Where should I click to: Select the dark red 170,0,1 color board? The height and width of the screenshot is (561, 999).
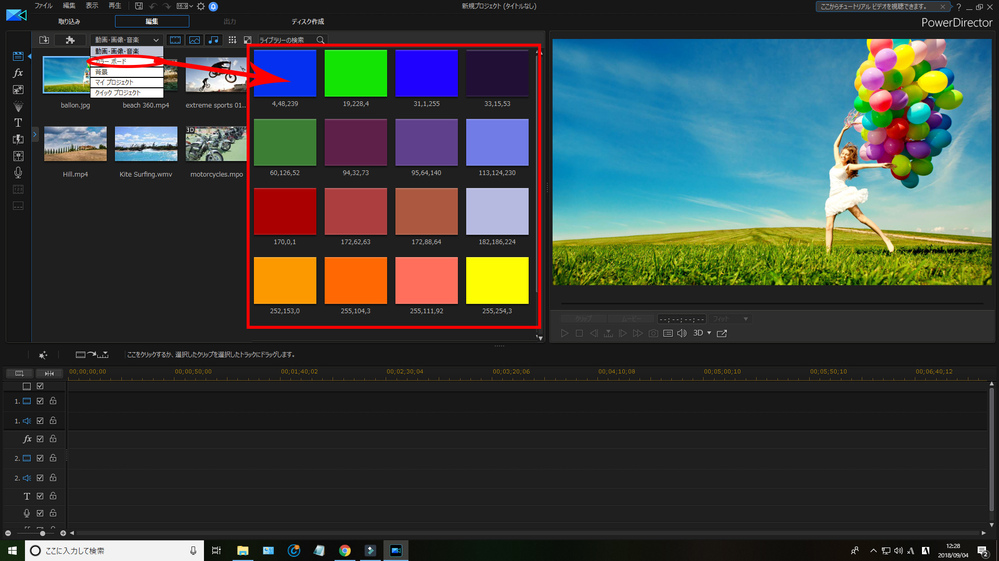(285, 211)
